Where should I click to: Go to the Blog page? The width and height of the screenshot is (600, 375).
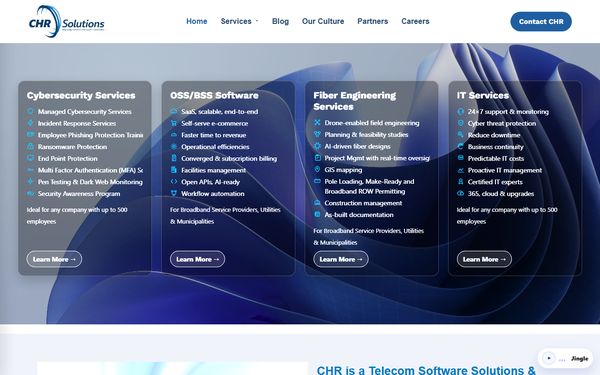pos(280,21)
